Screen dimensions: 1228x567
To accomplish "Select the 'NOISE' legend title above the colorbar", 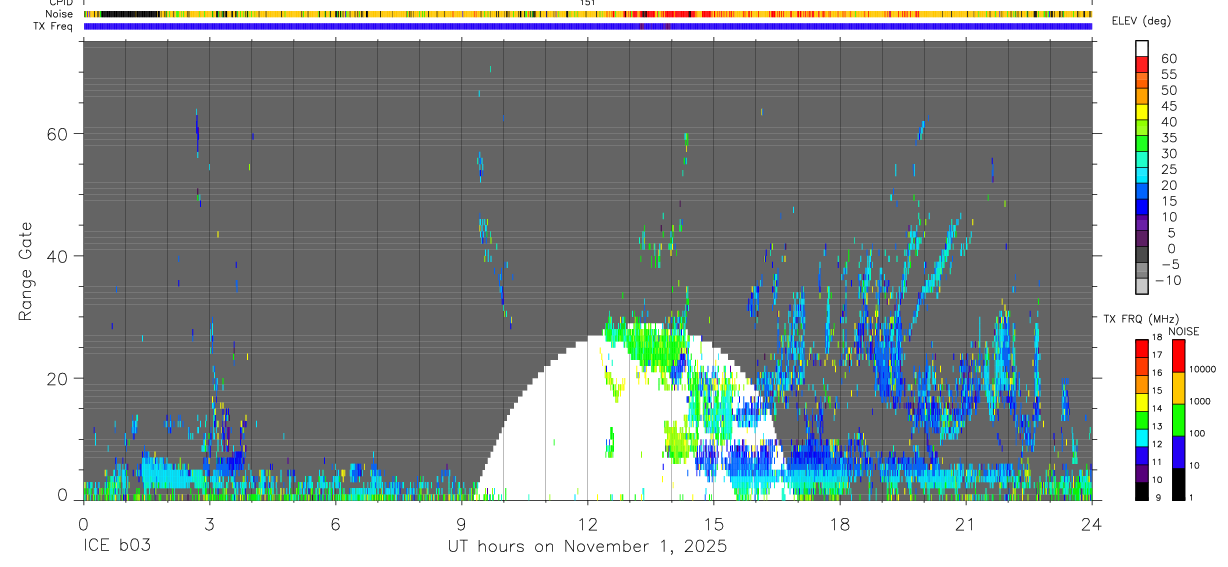I will point(1184,331).
